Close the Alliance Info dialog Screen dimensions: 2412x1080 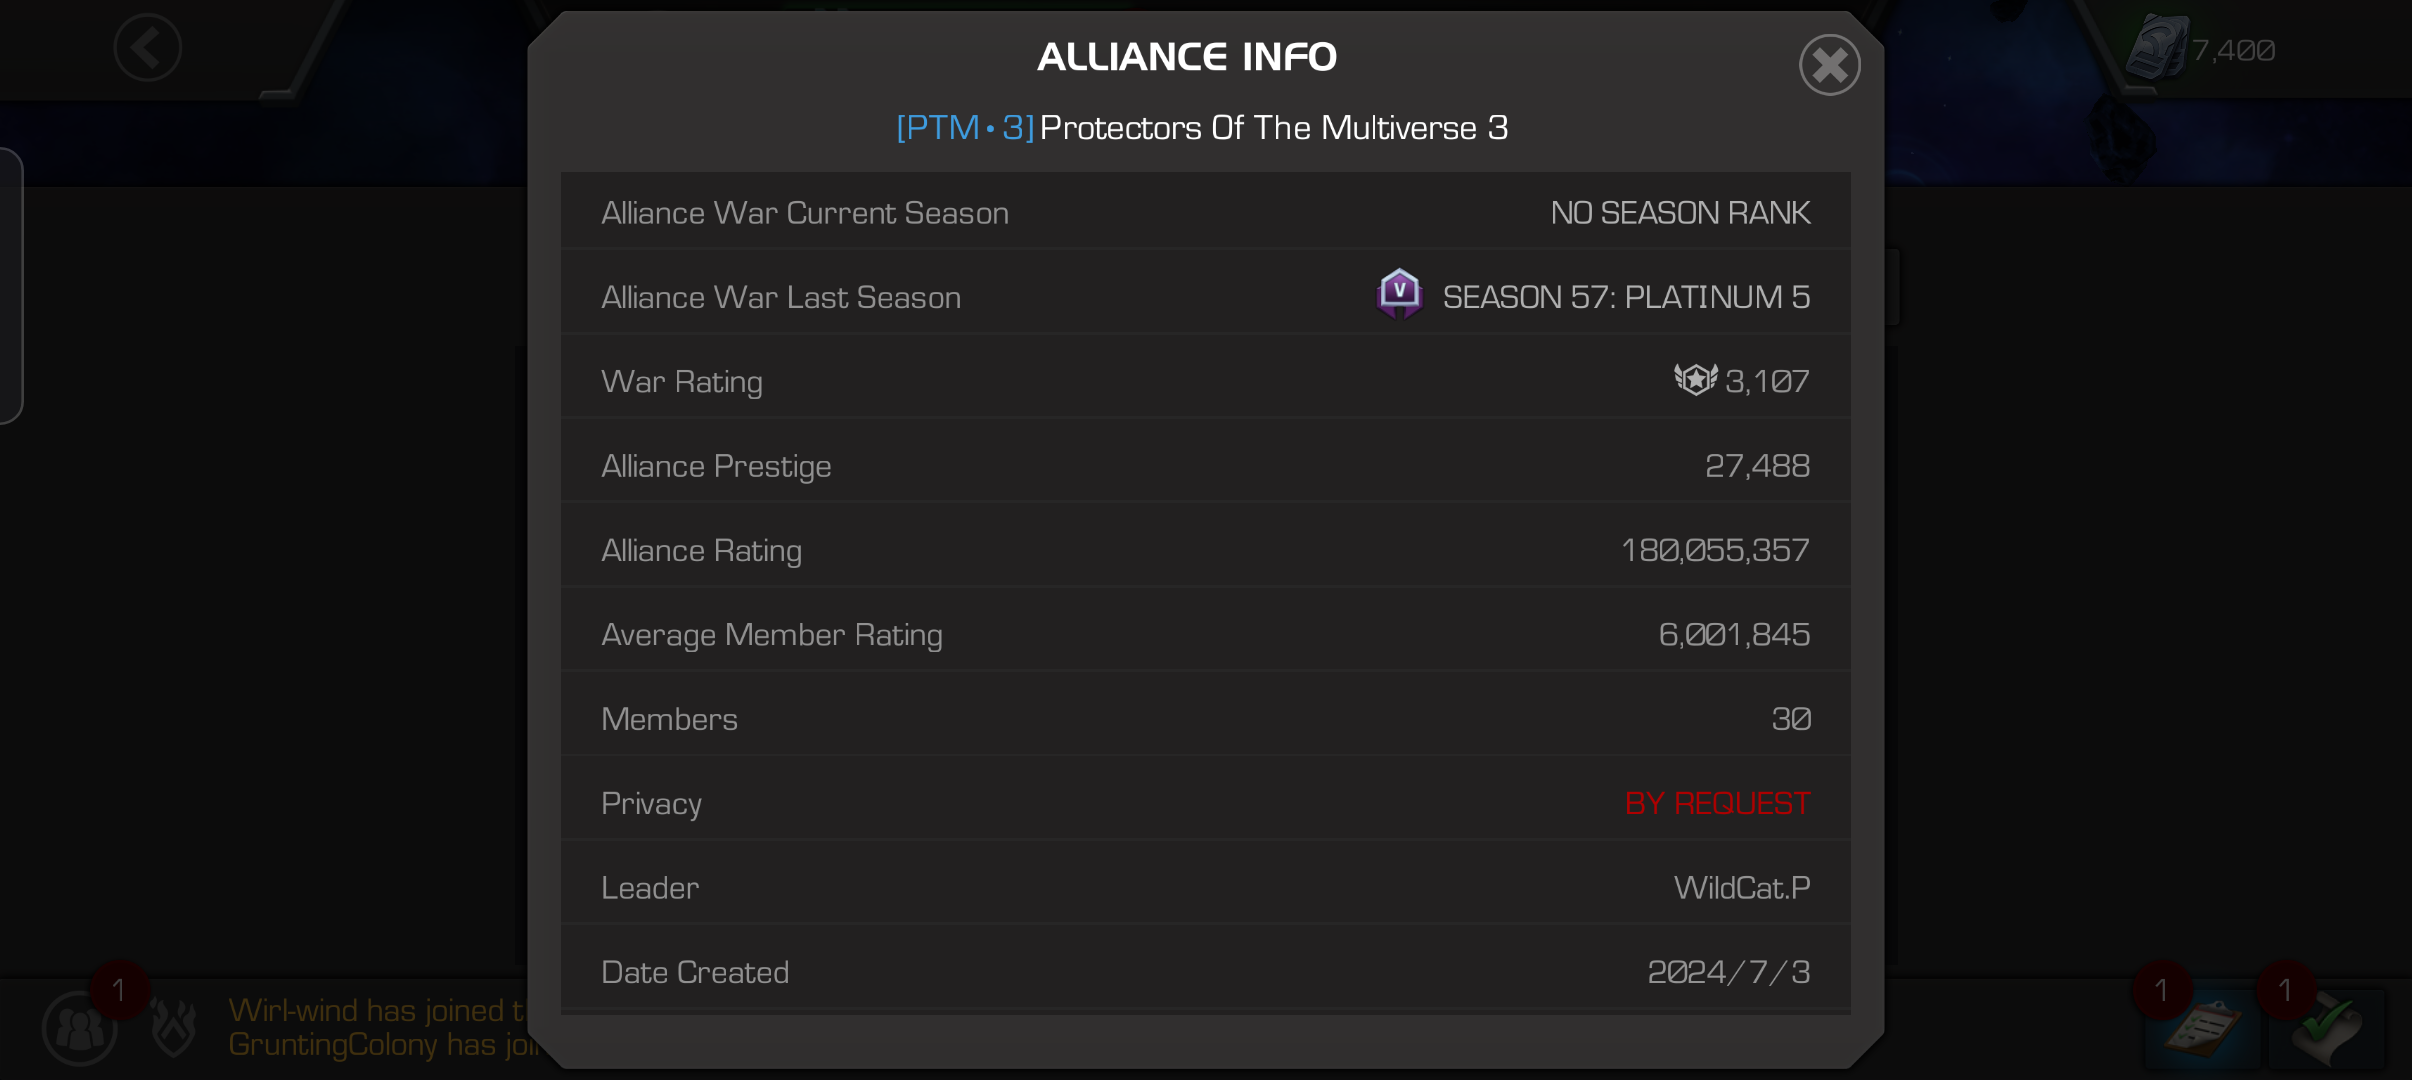click(x=1829, y=66)
